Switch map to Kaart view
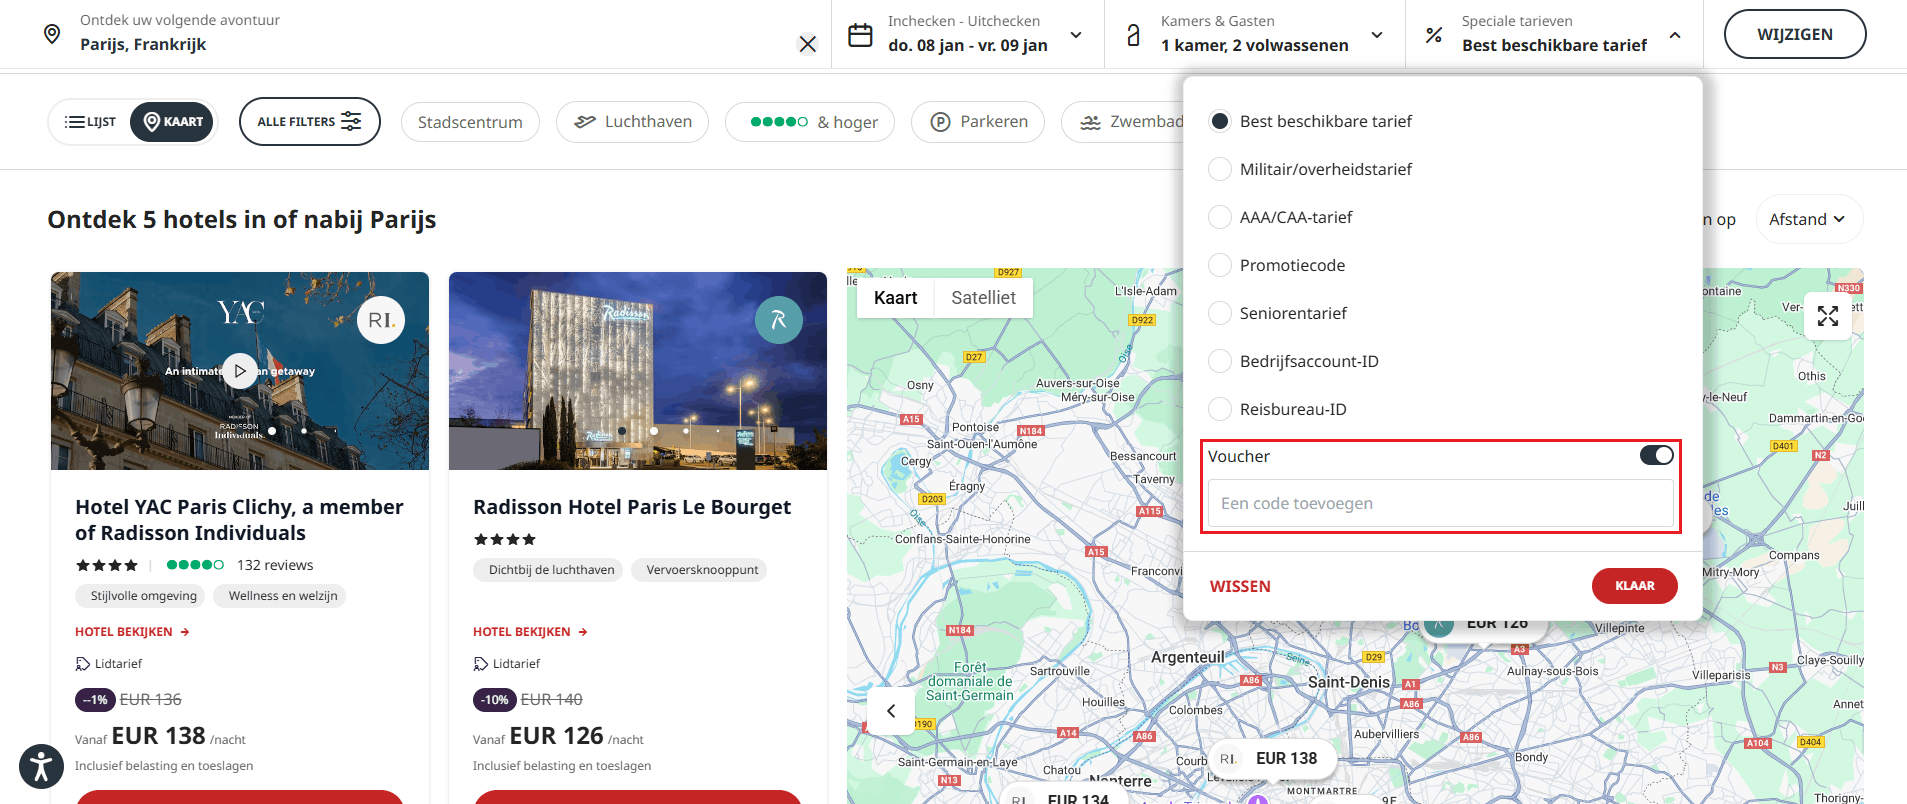 (895, 298)
